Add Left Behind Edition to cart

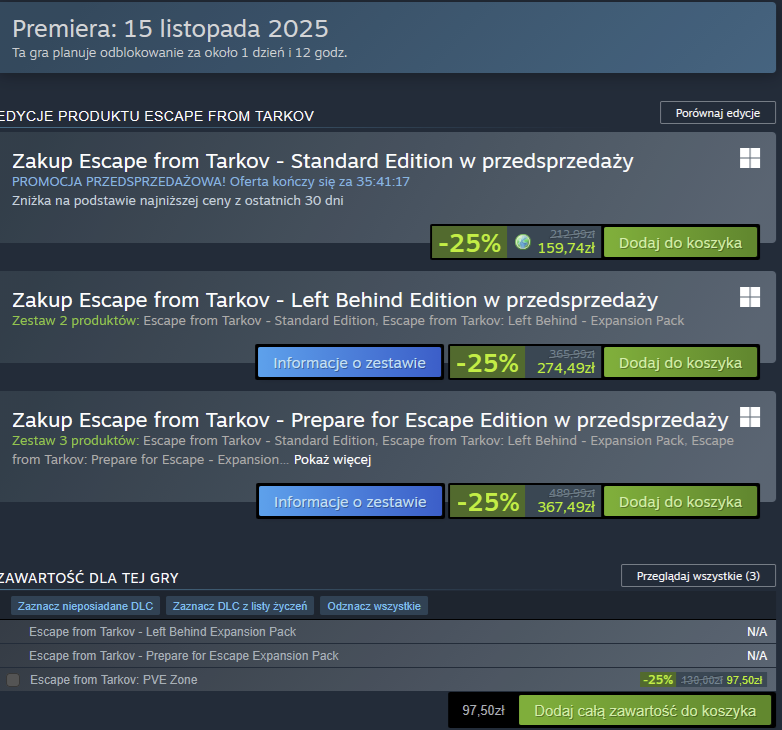pos(680,362)
